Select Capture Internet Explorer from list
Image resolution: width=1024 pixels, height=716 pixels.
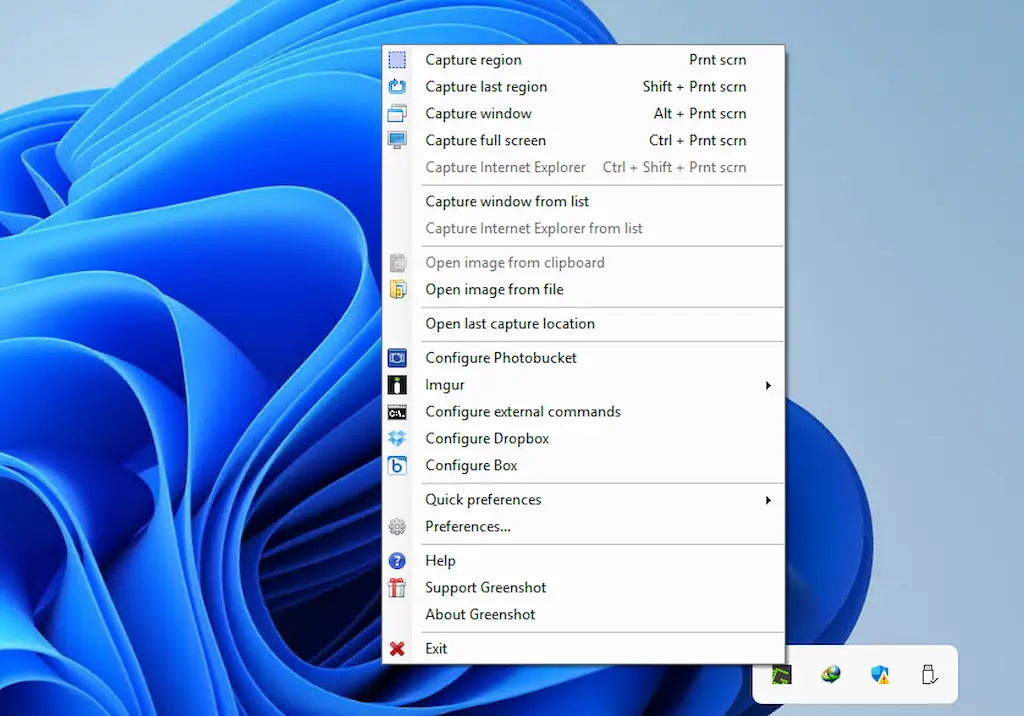pyautogui.click(x=583, y=228)
